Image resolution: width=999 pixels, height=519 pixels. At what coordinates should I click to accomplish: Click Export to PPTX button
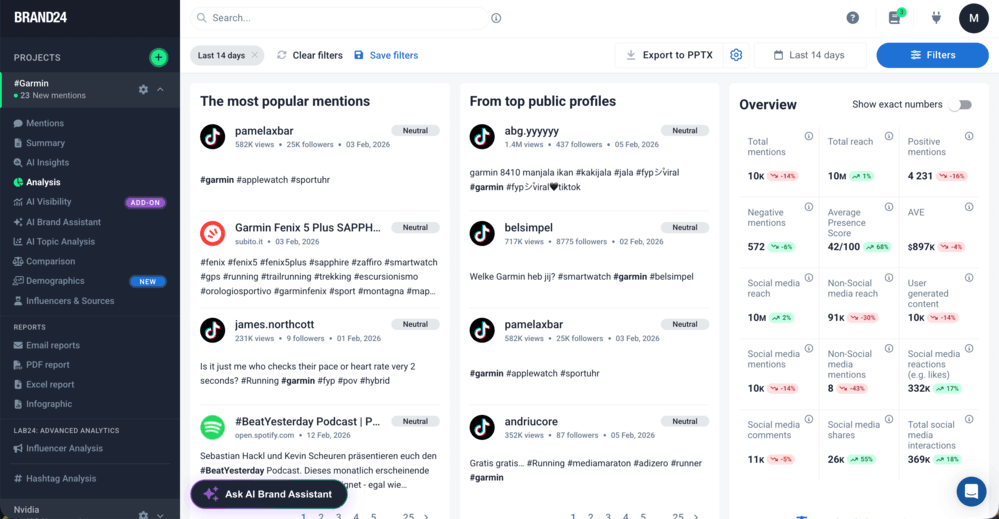click(x=668, y=55)
